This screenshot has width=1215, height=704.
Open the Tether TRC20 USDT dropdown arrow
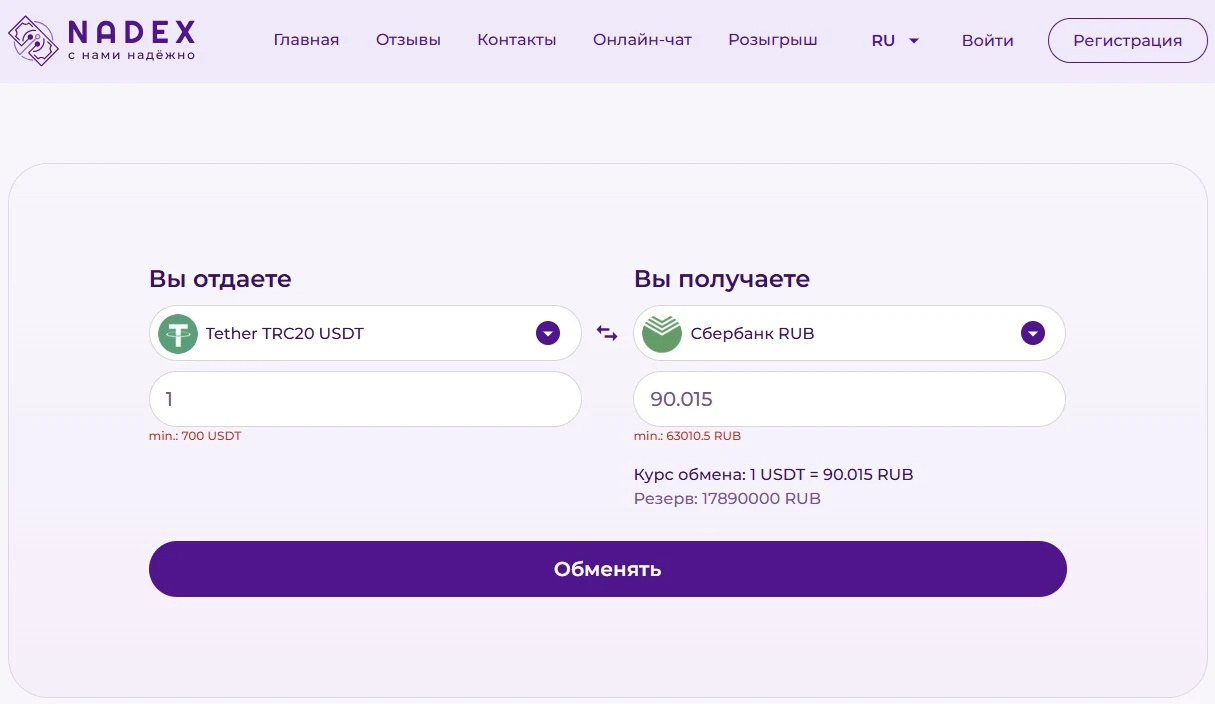(548, 333)
